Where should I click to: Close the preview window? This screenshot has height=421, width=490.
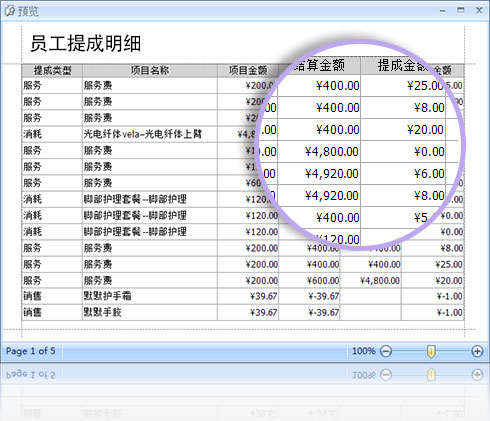point(479,10)
